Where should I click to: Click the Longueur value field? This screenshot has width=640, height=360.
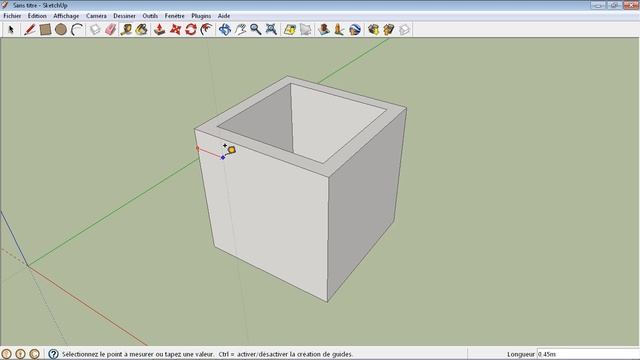pos(588,354)
